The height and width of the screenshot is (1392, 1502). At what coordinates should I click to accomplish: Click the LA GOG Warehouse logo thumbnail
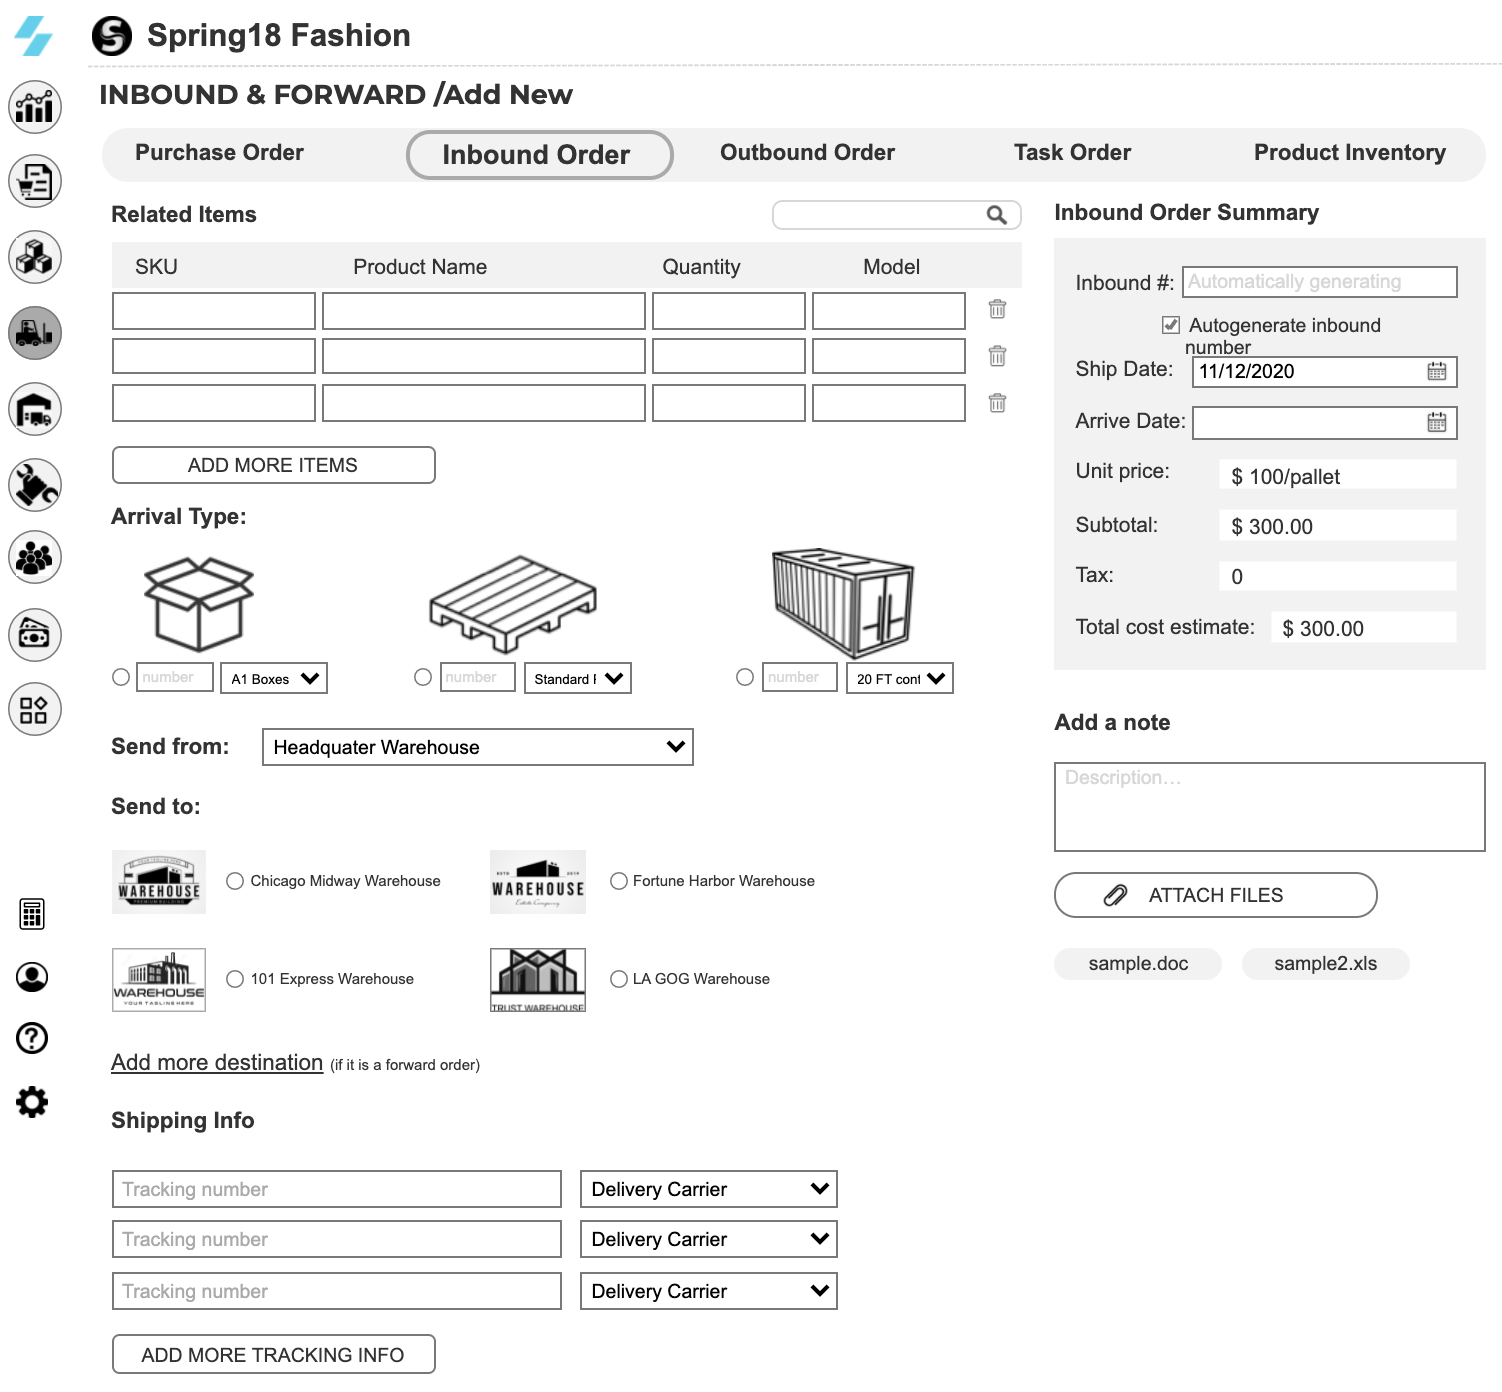pos(538,980)
